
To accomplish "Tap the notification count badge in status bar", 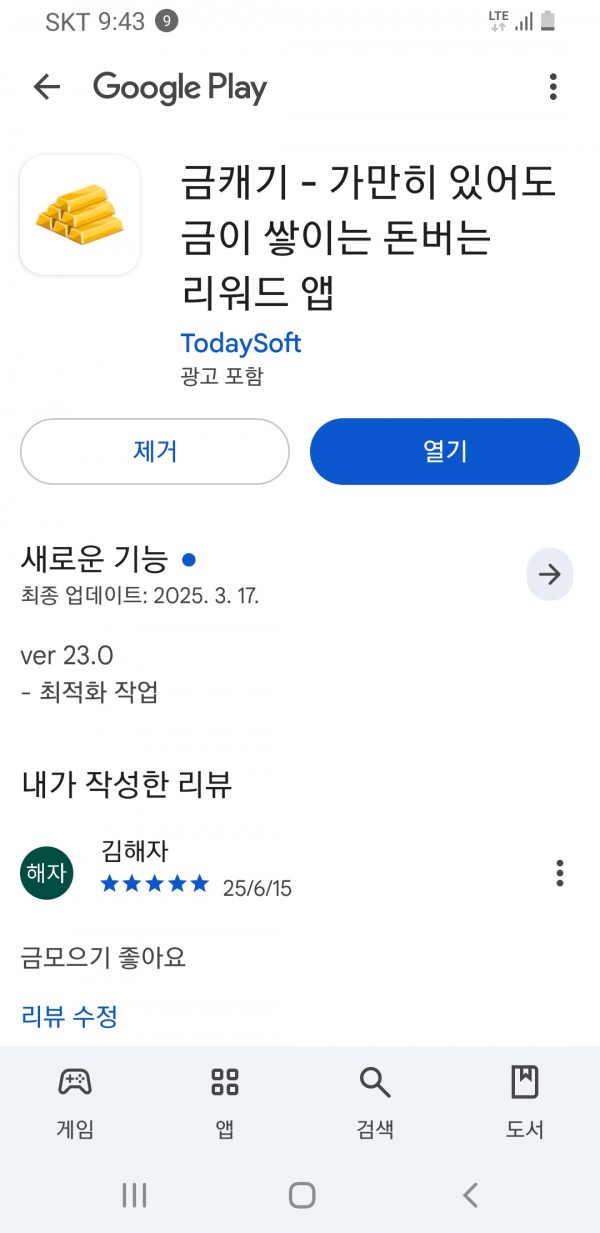I will (167, 21).
